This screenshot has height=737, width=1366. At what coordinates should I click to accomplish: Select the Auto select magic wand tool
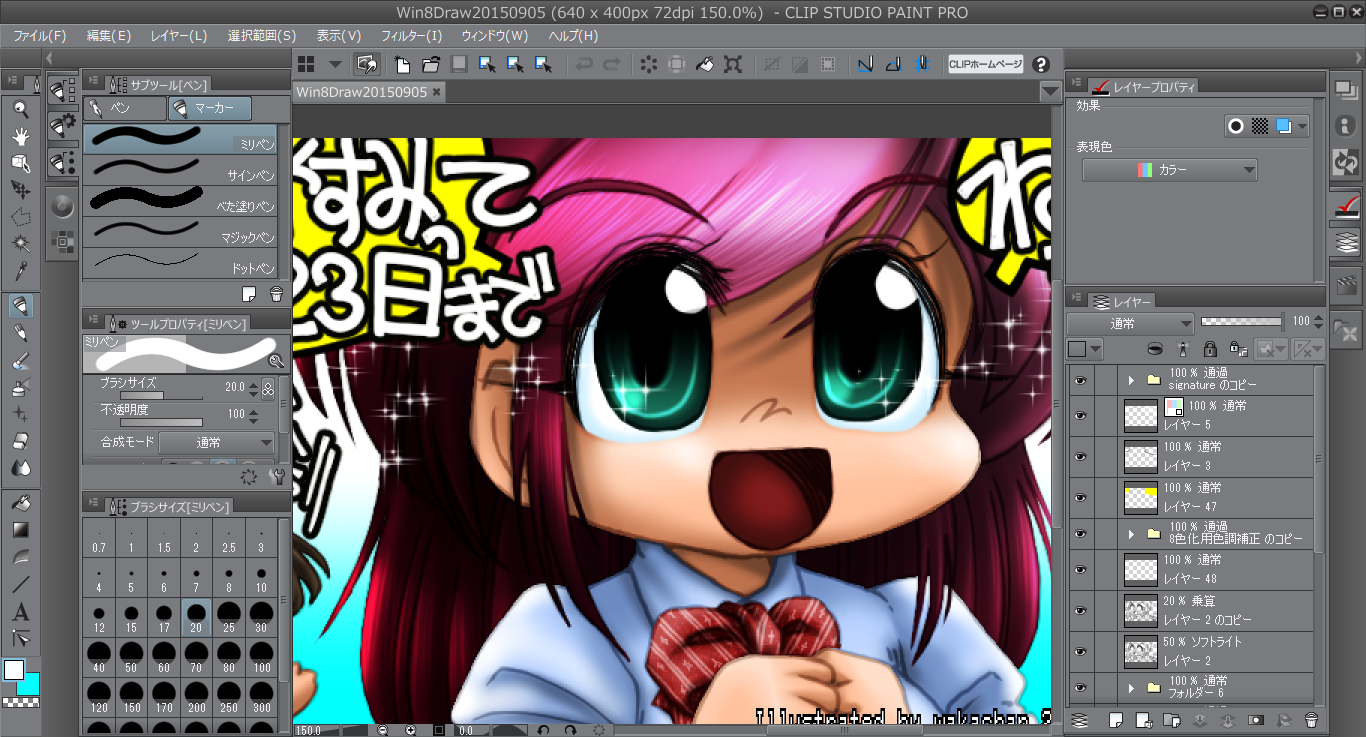(x=20, y=244)
